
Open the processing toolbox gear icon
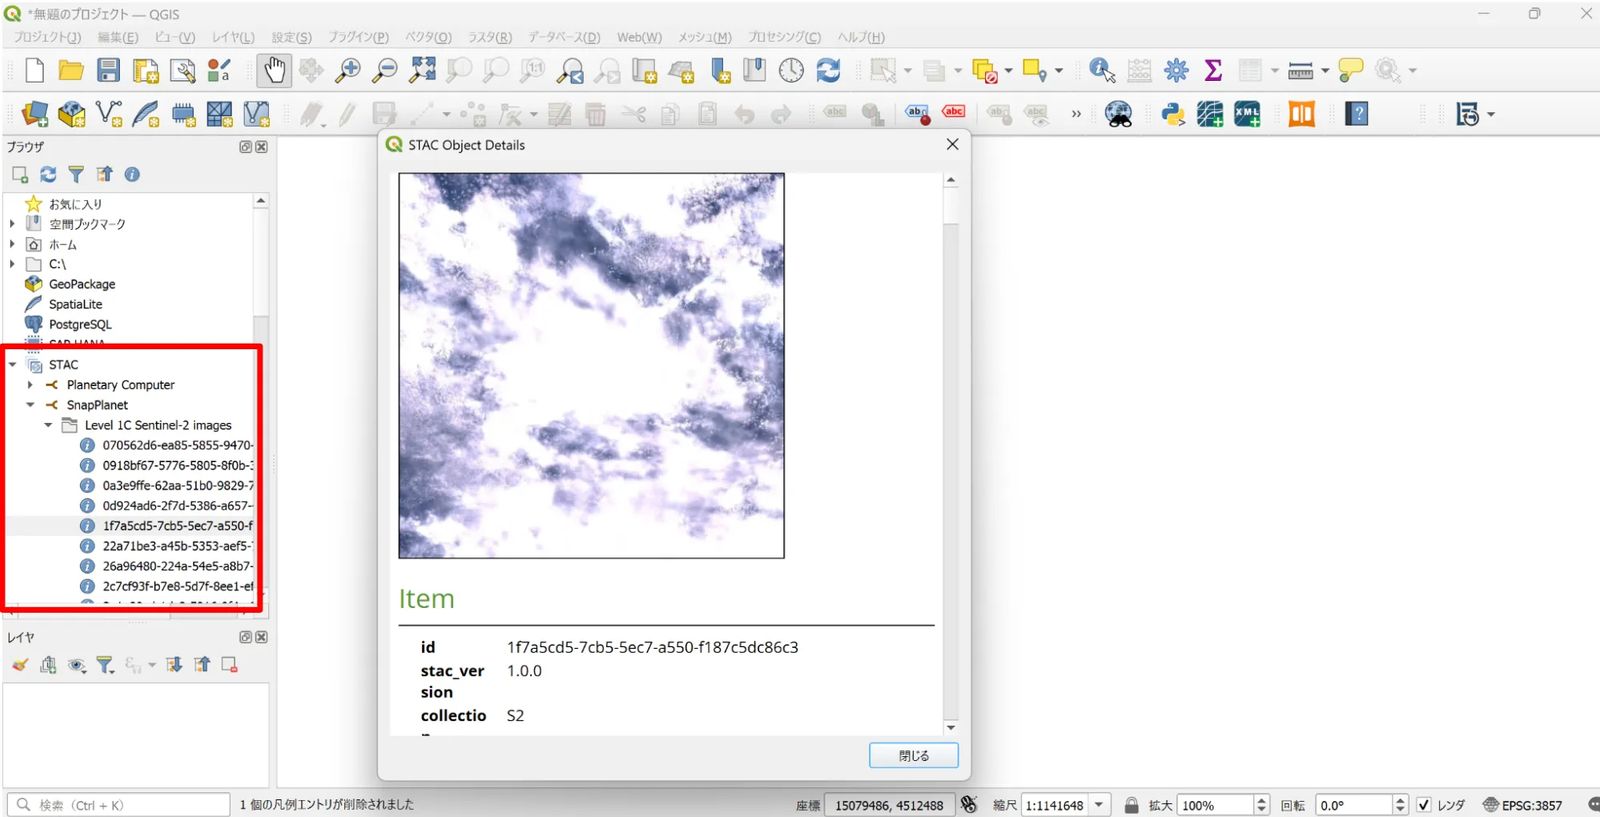pyautogui.click(x=1176, y=70)
